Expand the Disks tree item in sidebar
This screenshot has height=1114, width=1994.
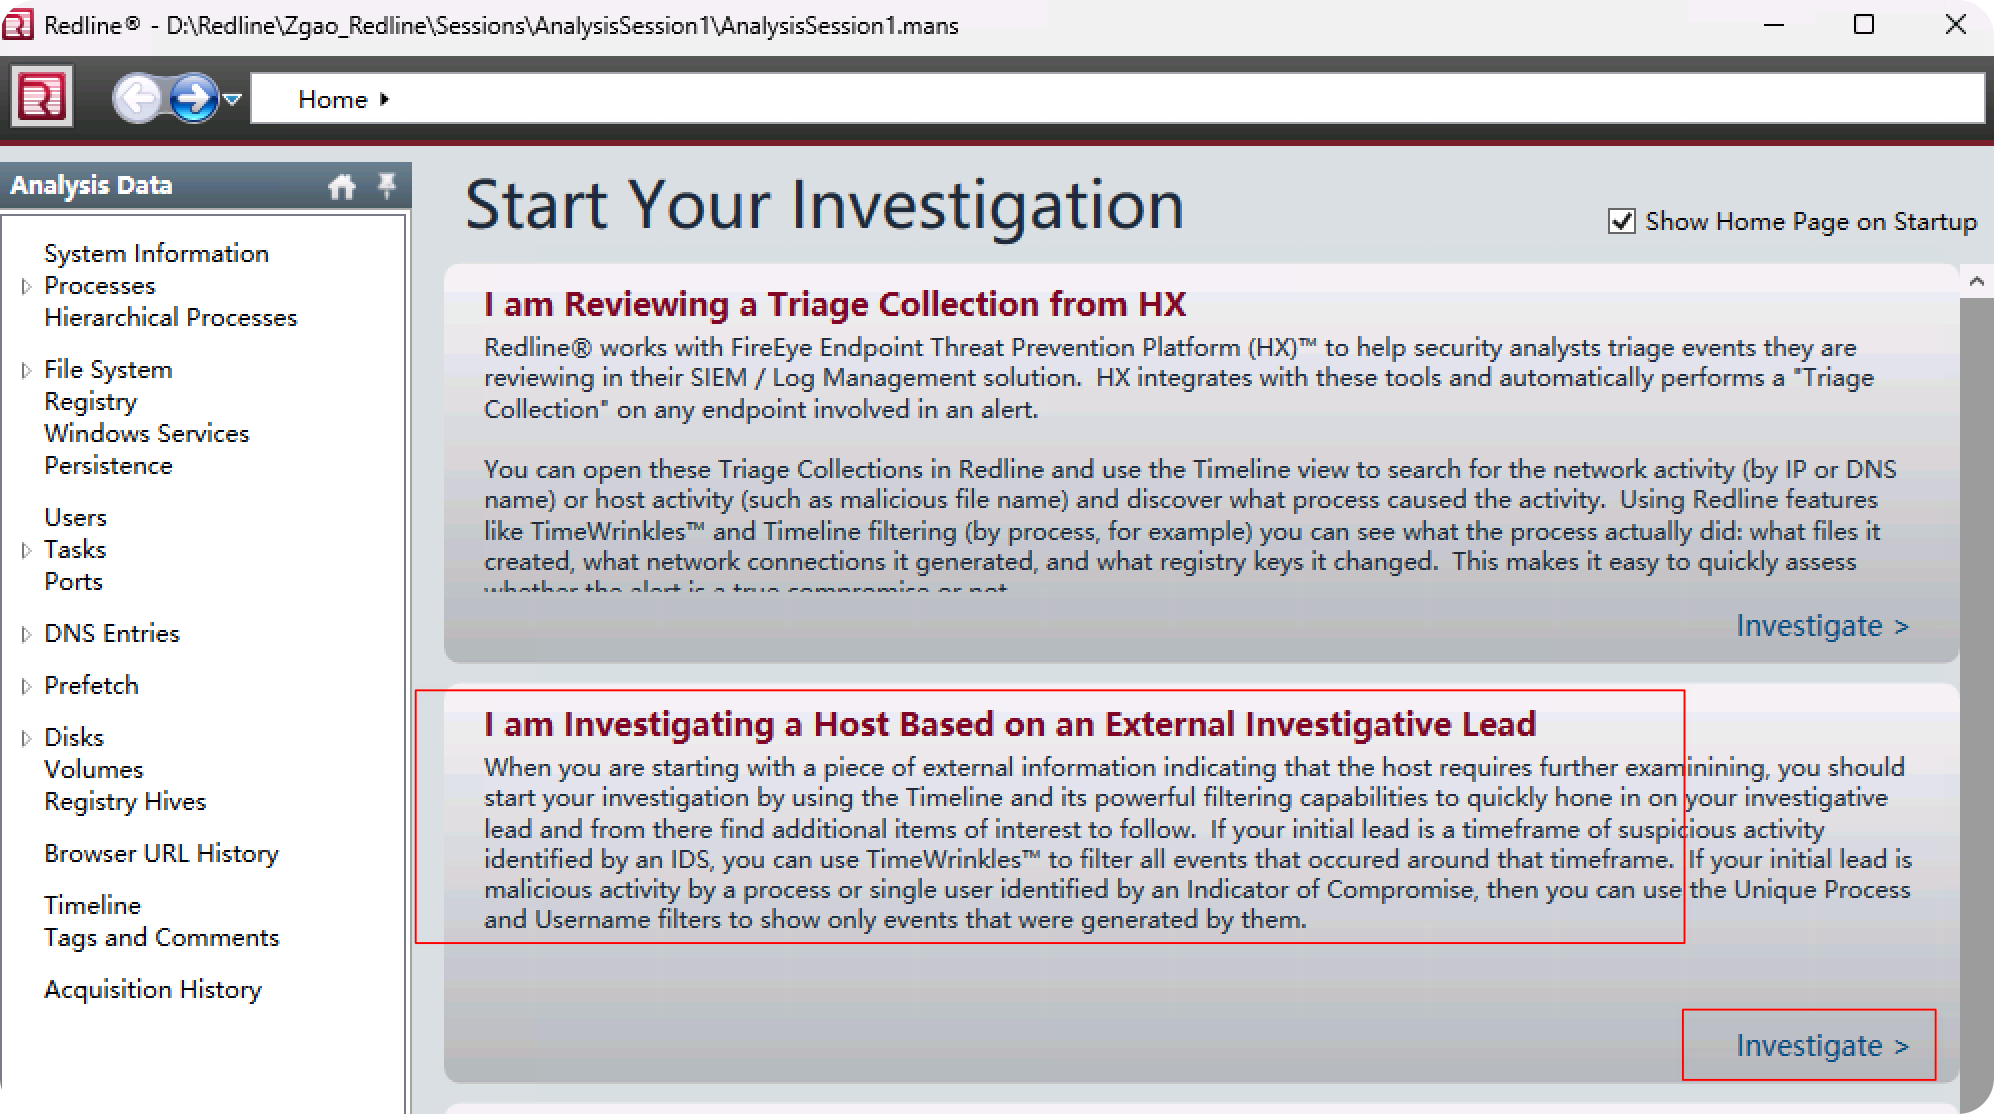pyautogui.click(x=27, y=737)
